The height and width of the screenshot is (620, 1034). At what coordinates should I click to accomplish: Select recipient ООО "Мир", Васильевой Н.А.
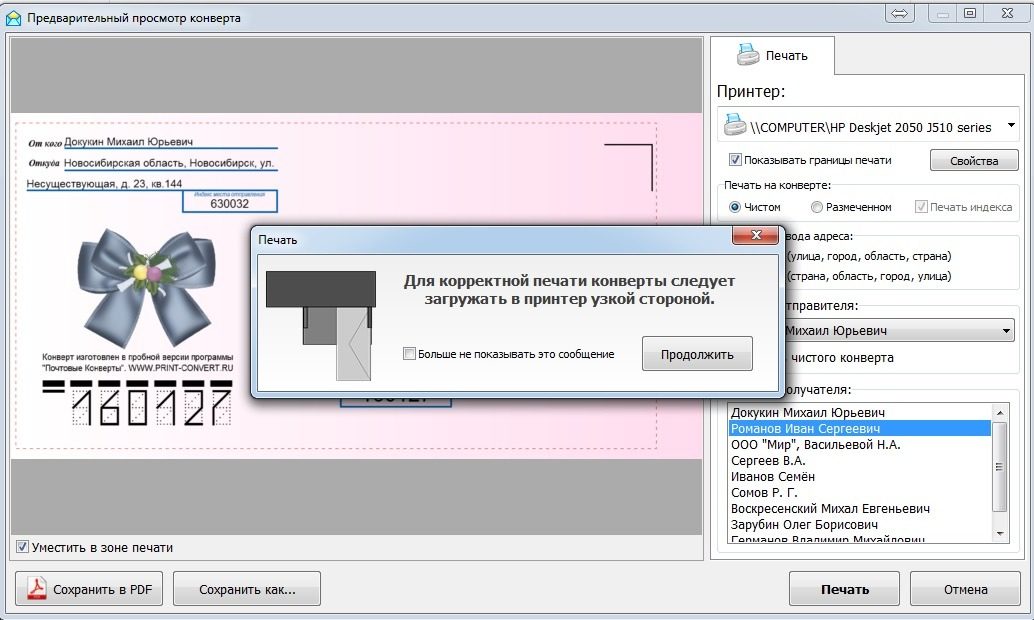[859, 445]
